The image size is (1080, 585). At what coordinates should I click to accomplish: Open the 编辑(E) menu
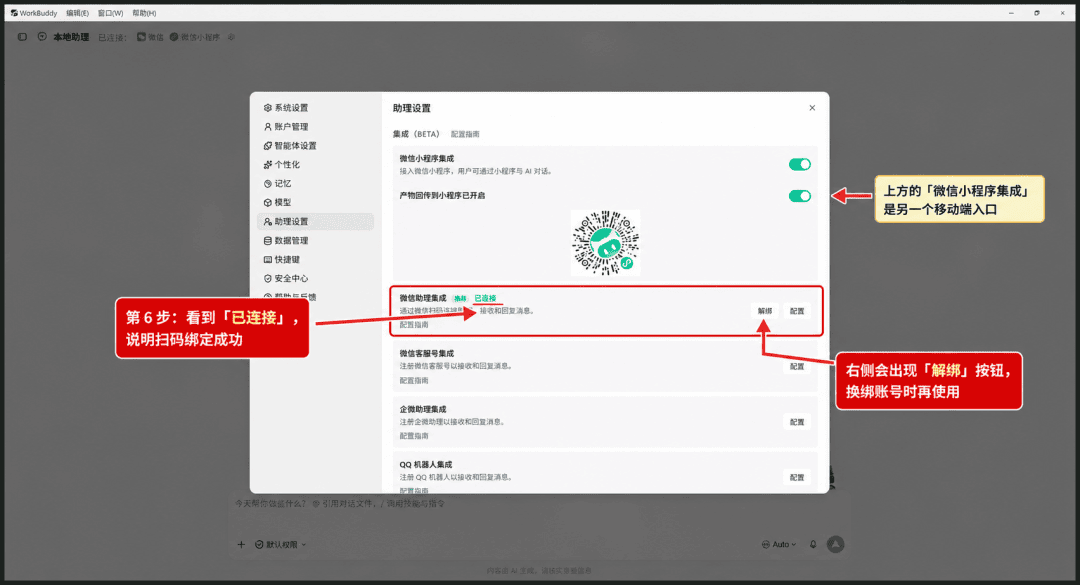pyautogui.click(x=77, y=13)
